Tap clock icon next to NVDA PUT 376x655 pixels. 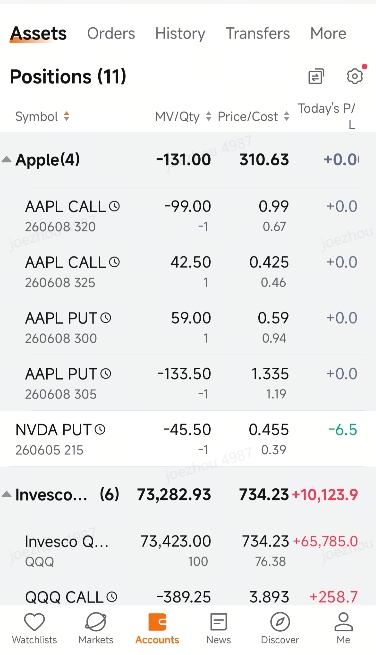[x=100, y=429]
